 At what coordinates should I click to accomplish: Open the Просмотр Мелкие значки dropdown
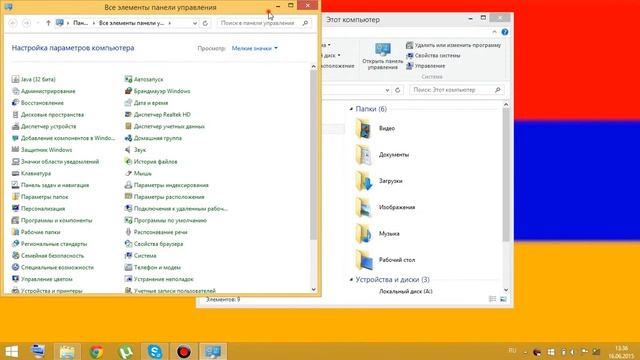click(255, 48)
